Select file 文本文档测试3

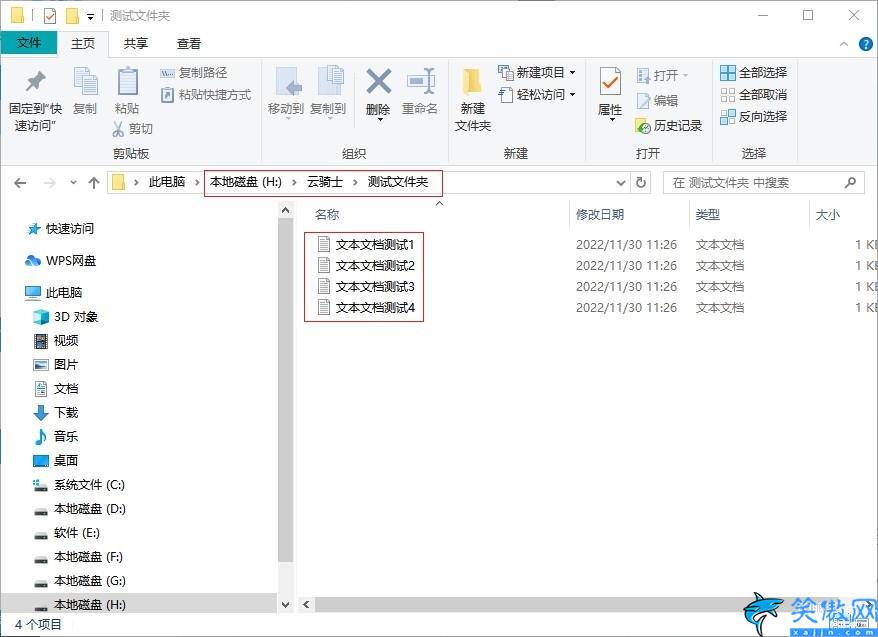pyautogui.click(x=365, y=287)
